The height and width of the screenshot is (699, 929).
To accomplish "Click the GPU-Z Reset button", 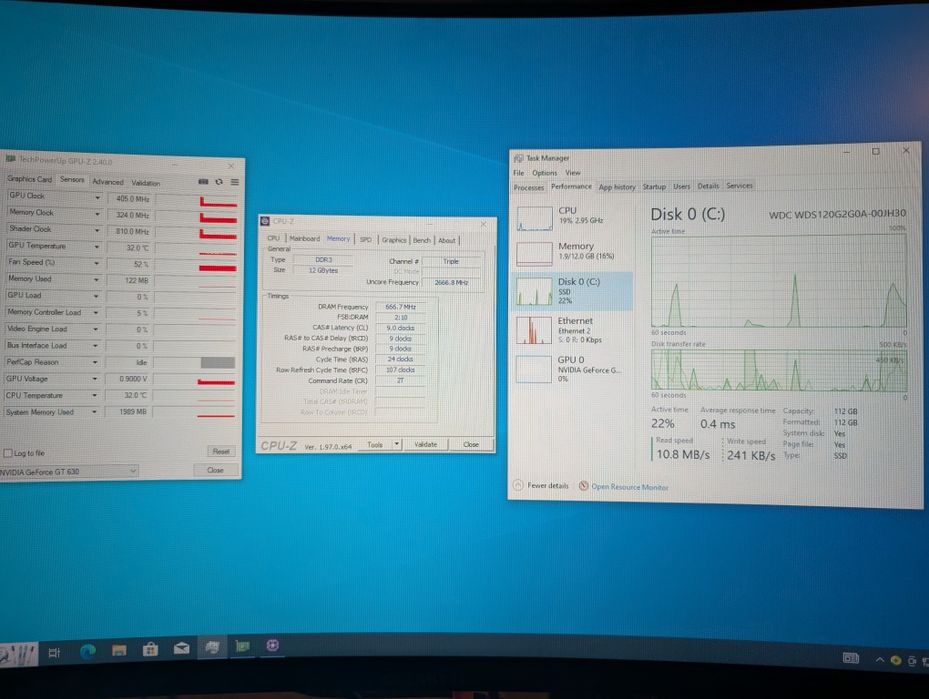I will (x=221, y=451).
